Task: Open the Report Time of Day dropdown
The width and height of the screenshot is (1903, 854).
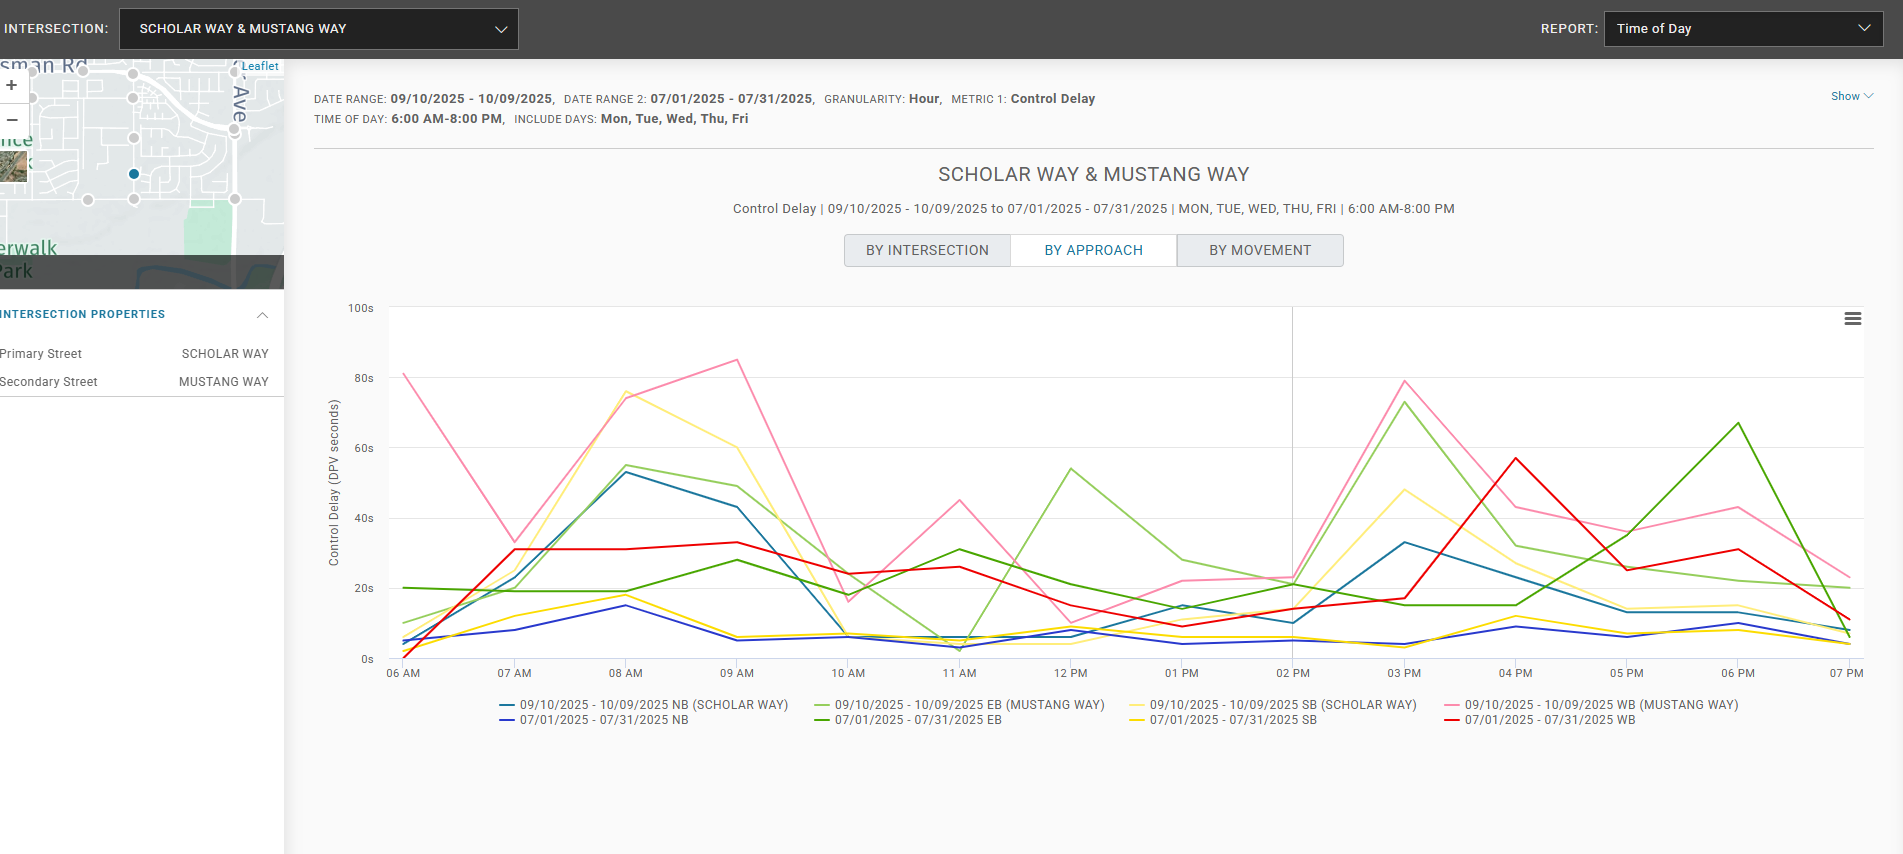Action: coord(1743,29)
